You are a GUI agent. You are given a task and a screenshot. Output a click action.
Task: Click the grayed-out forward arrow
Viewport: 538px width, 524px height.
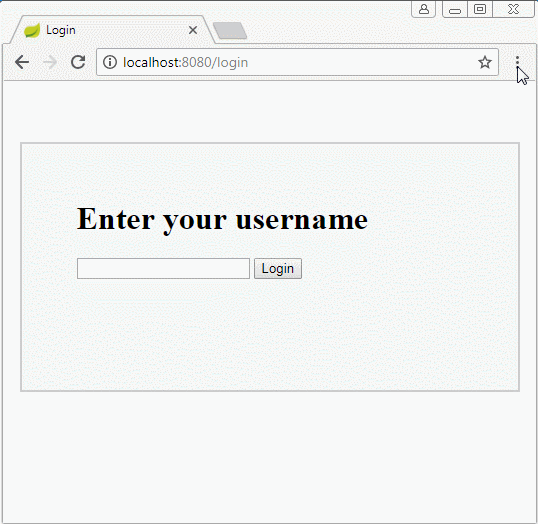(x=50, y=62)
